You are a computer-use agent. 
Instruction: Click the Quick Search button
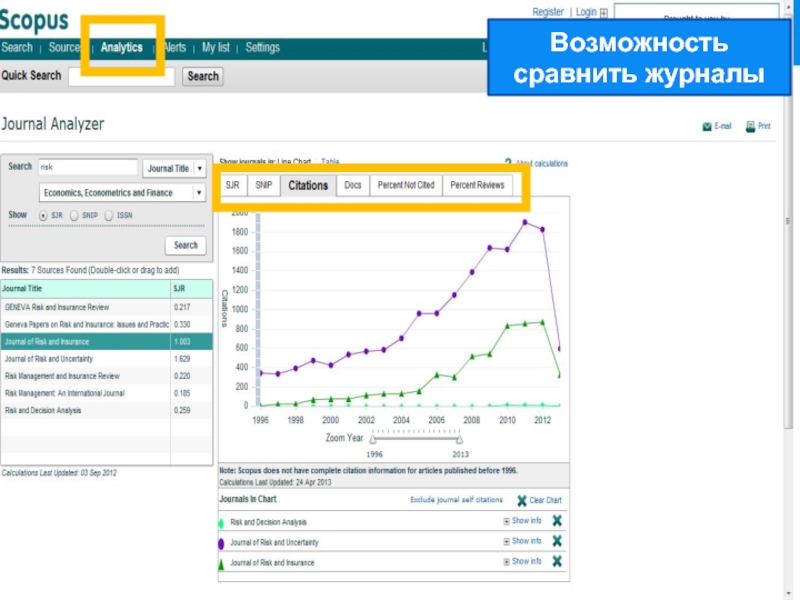coord(203,76)
